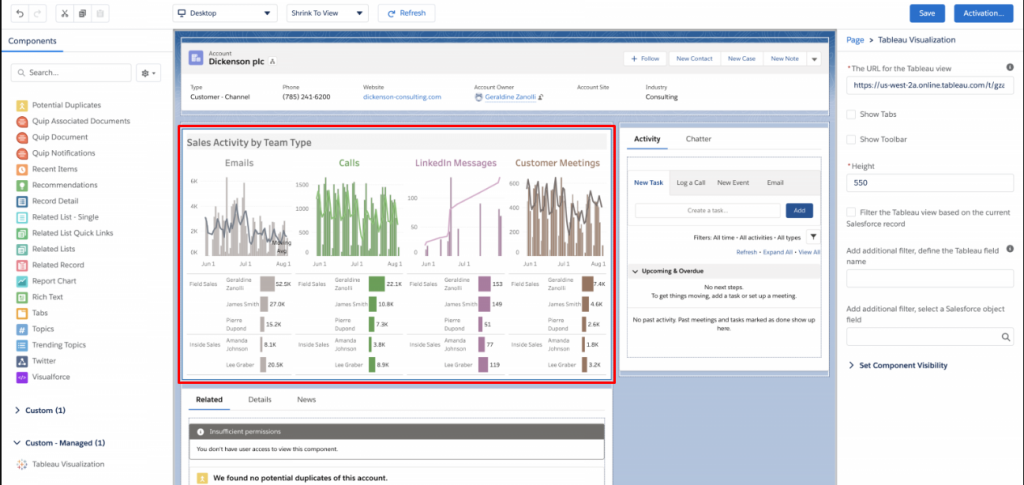Check the filter by current Salesforce record box
This screenshot has width=1024, height=485.
851,213
